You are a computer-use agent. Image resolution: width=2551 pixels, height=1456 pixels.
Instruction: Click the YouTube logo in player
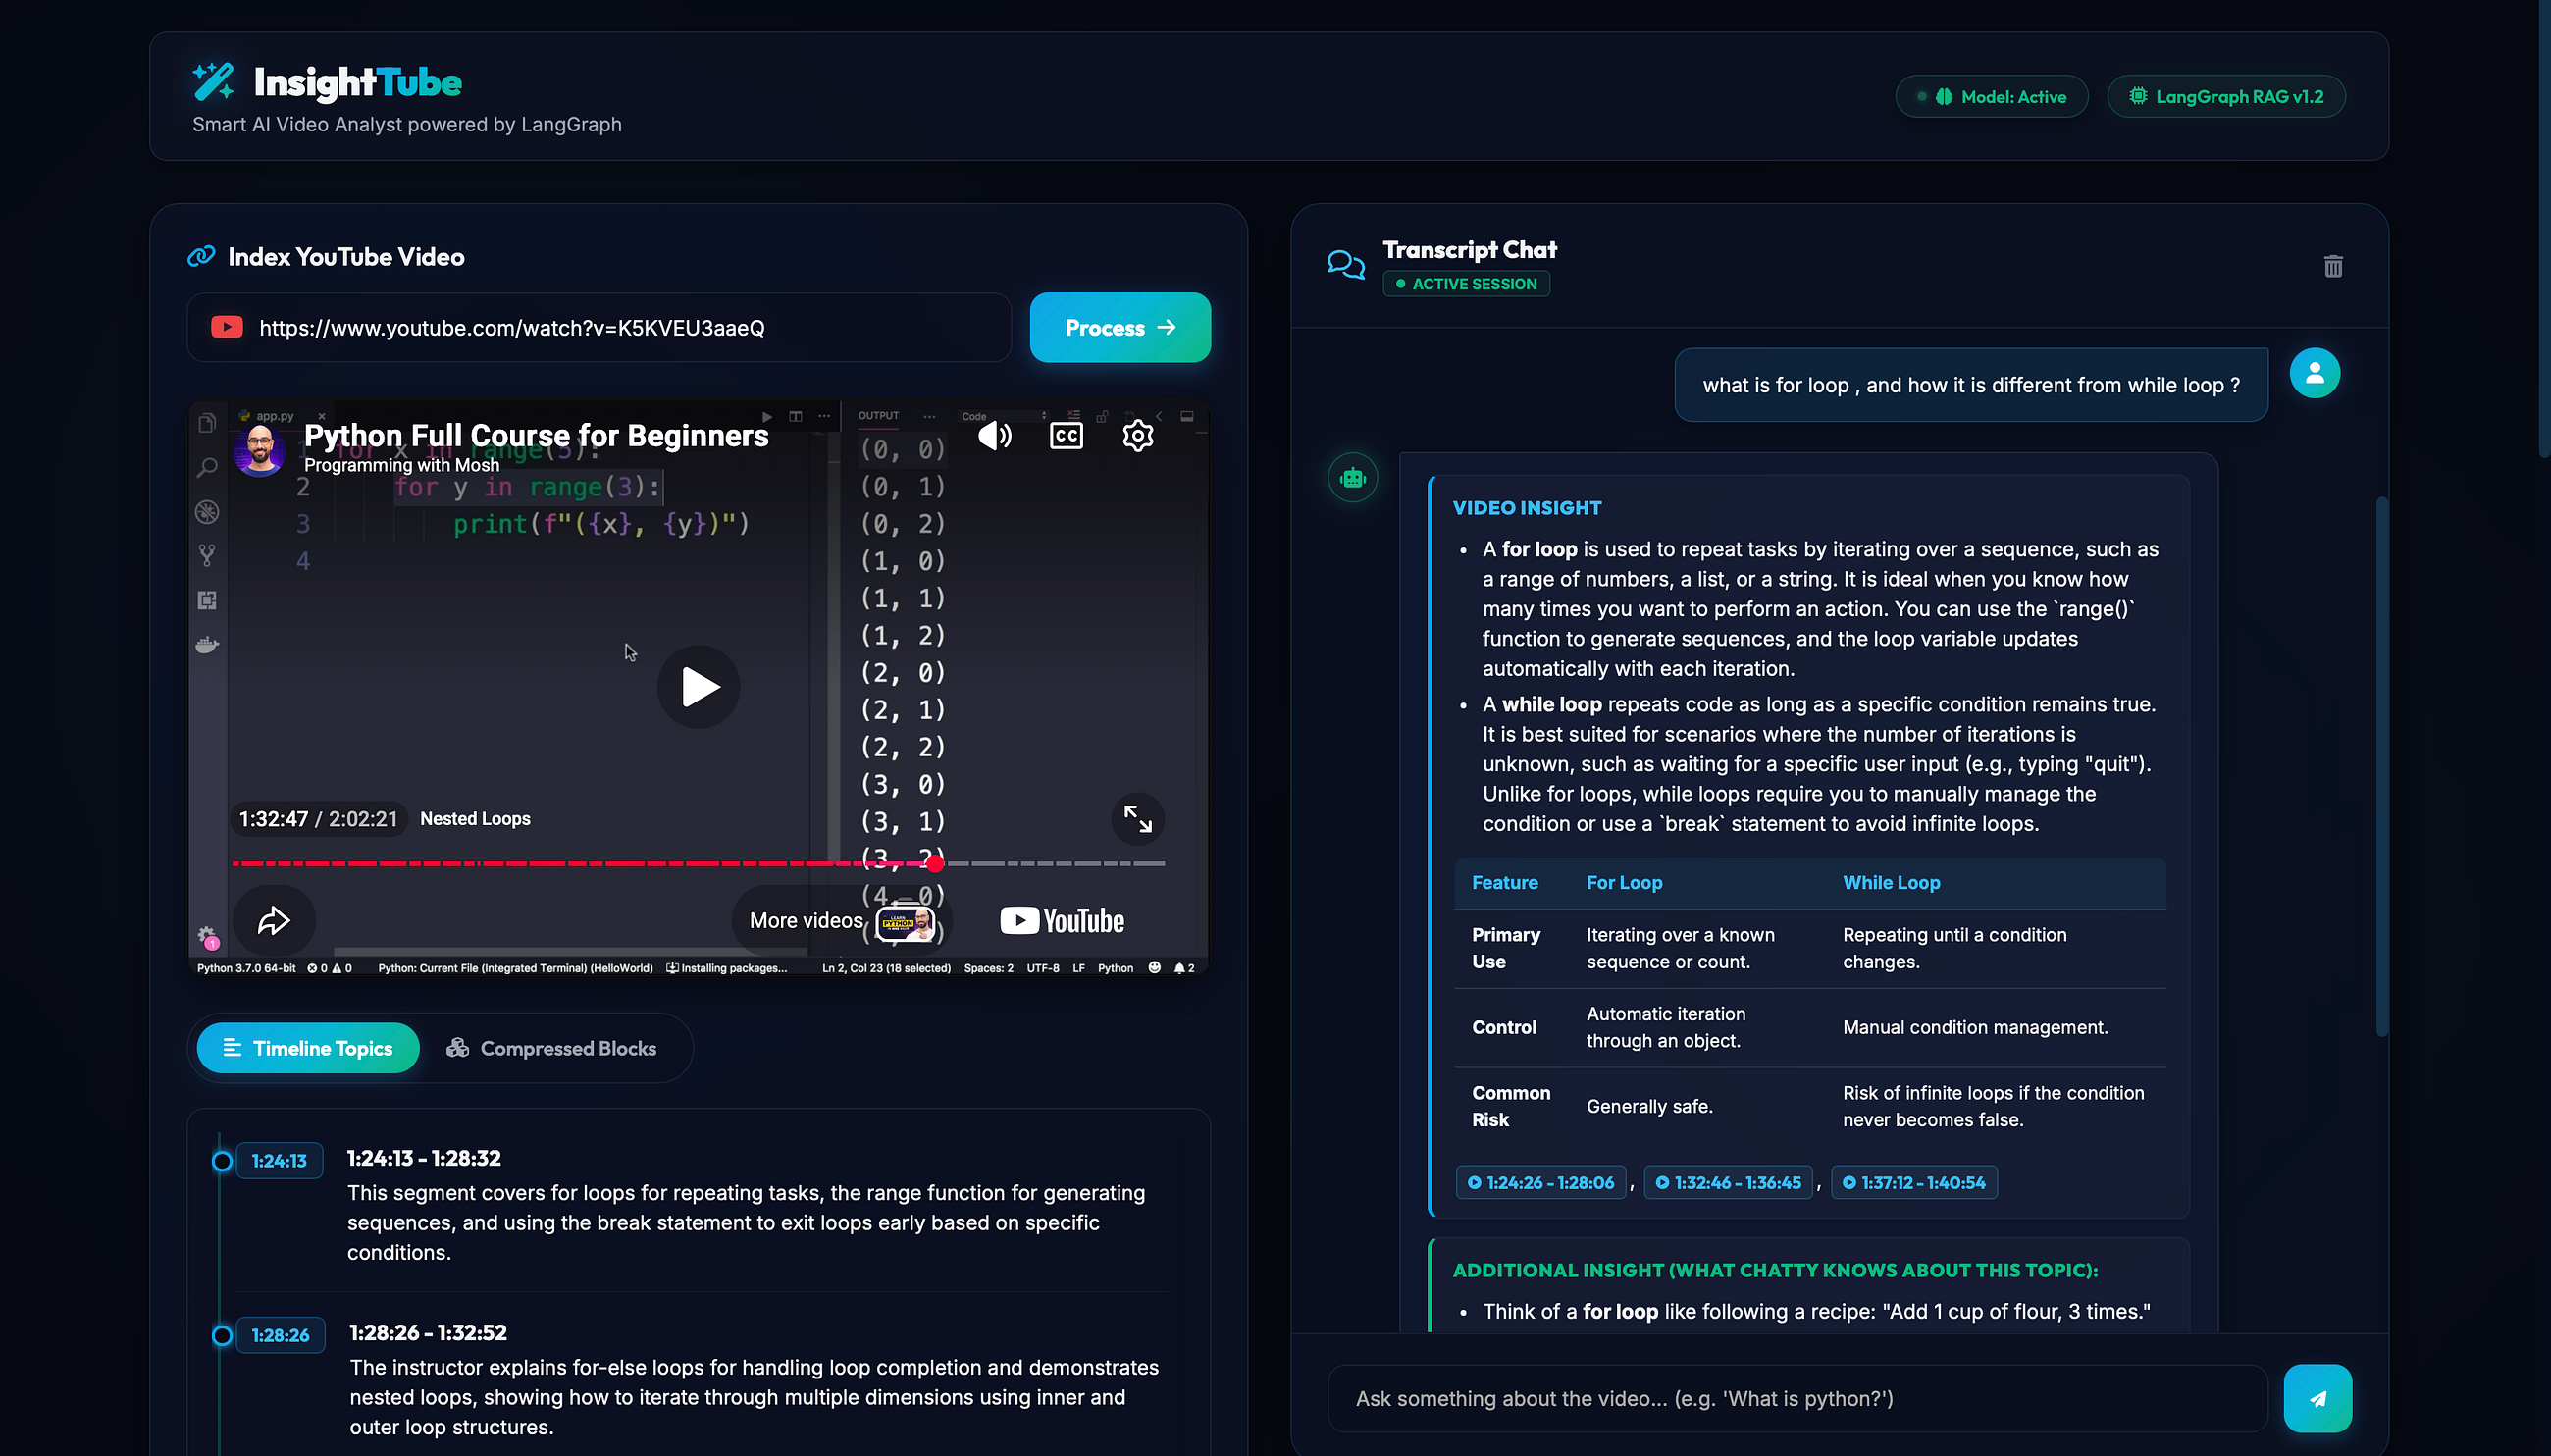coord(1062,921)
